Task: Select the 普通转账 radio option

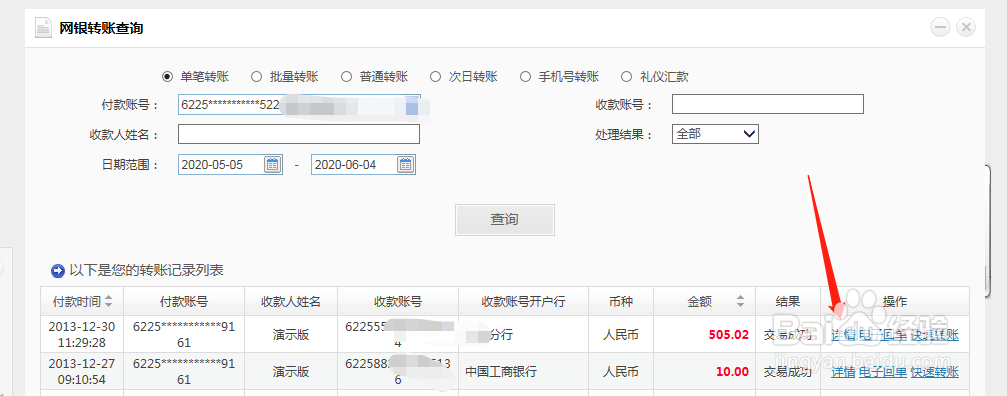Action: pos(346,77)
